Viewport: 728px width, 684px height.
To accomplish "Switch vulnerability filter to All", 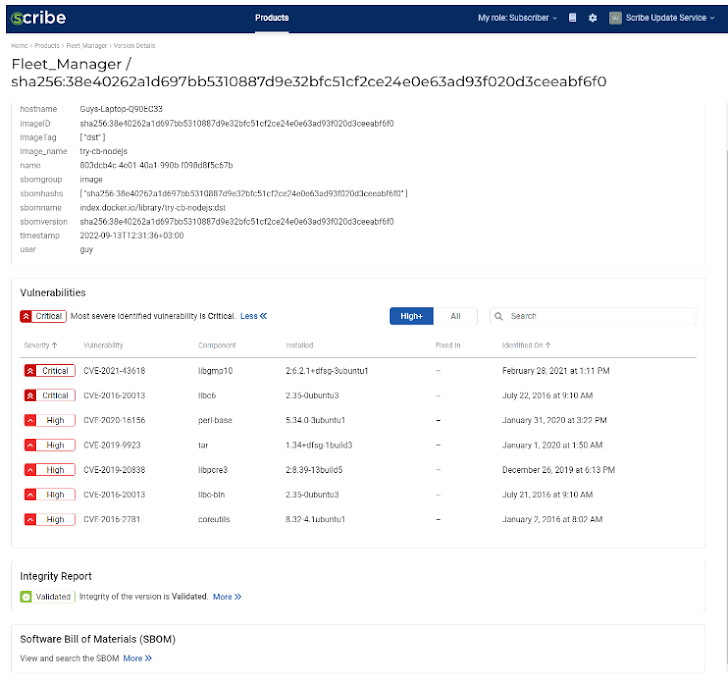I will 455,316.
